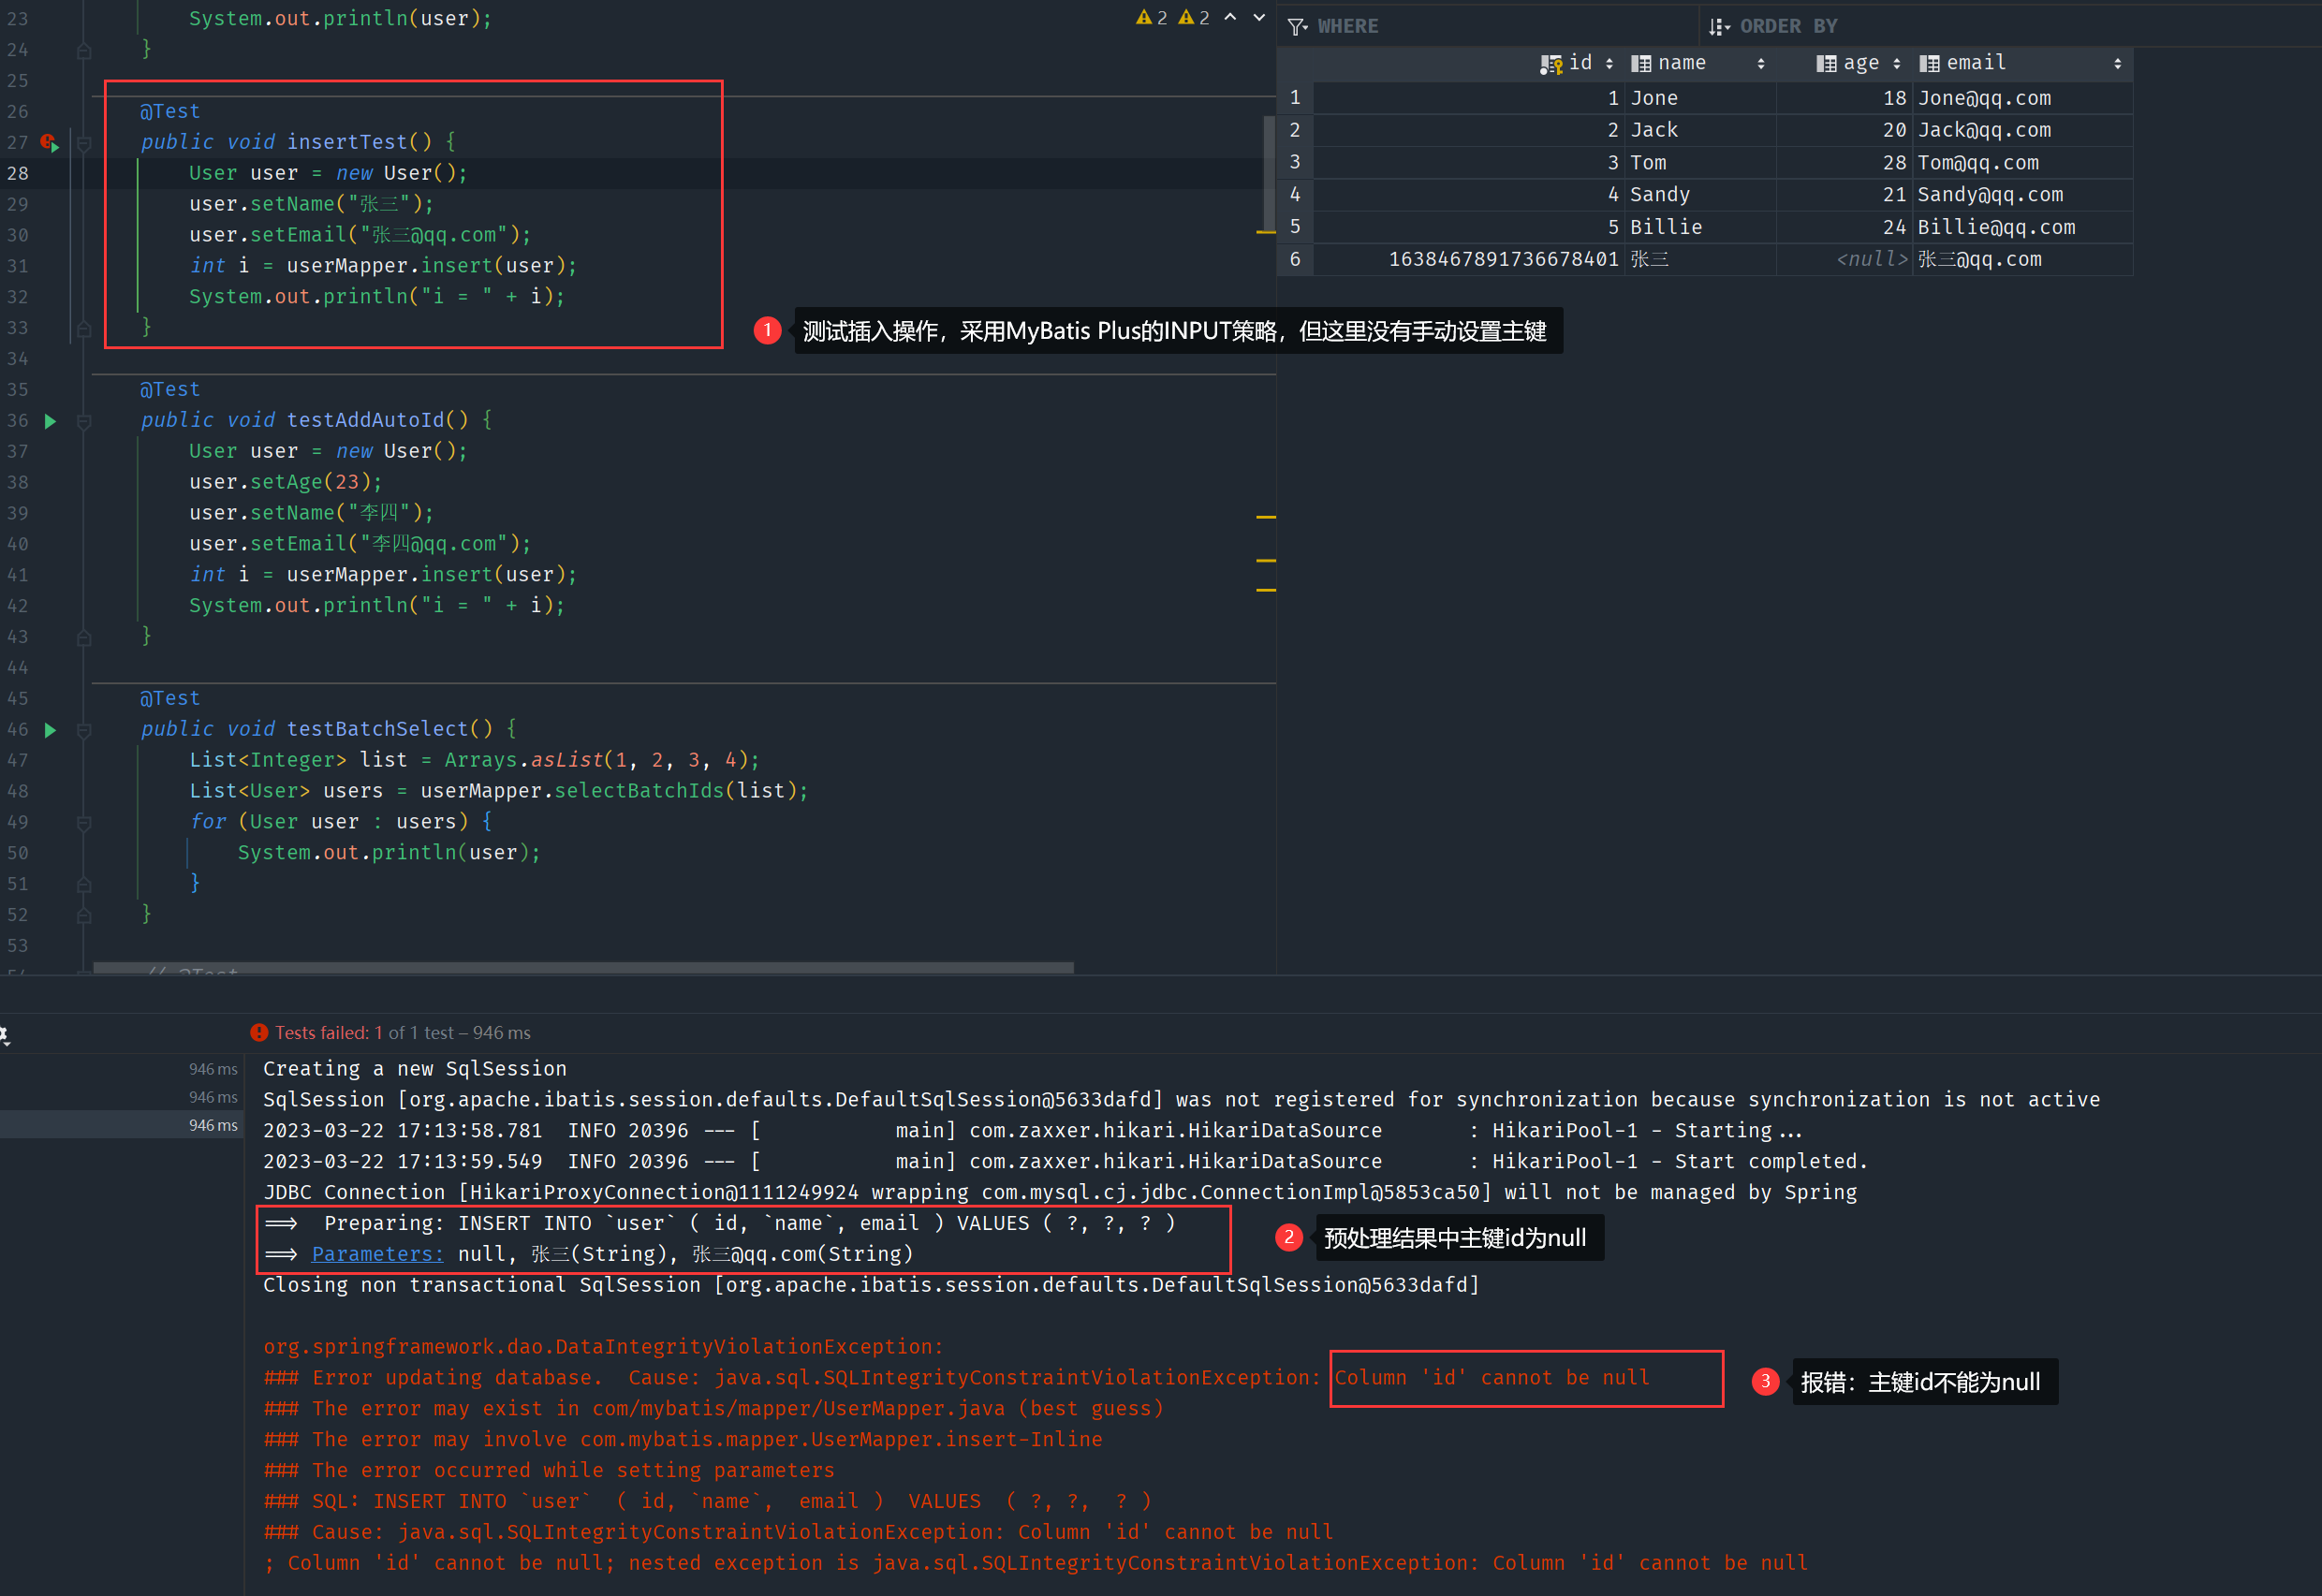The height and width of the screenshot is (1596, 2322).
Task: Click run icon next to testAddAutoId
Action: click(x=50, y=421)
